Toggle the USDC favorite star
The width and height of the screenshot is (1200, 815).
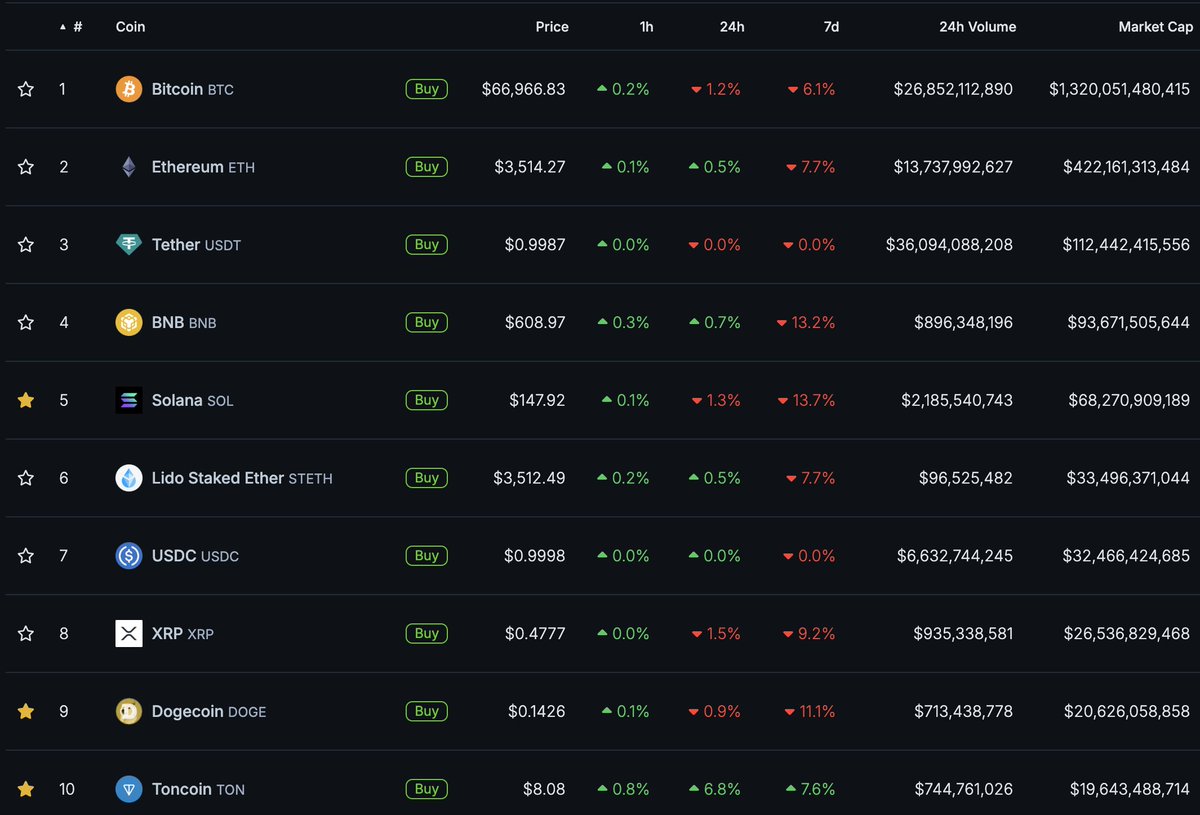(x=26, y=555)
